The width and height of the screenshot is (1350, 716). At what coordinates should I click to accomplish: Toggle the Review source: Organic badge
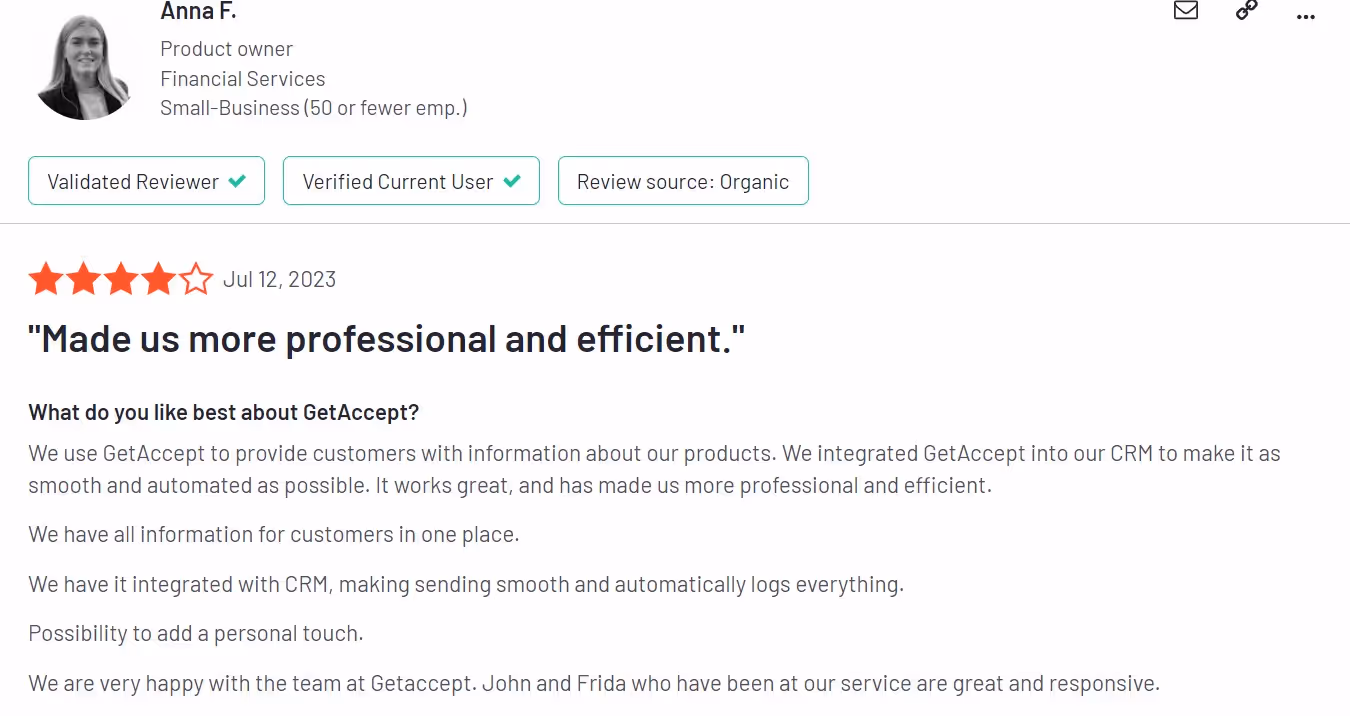(x=683, y=181)
